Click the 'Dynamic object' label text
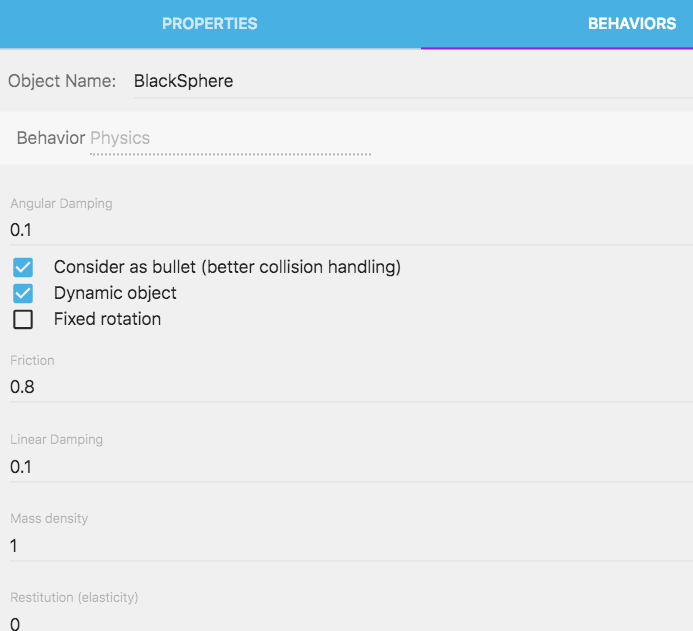Screen dimensions: 693x631 tap(115, 293)
